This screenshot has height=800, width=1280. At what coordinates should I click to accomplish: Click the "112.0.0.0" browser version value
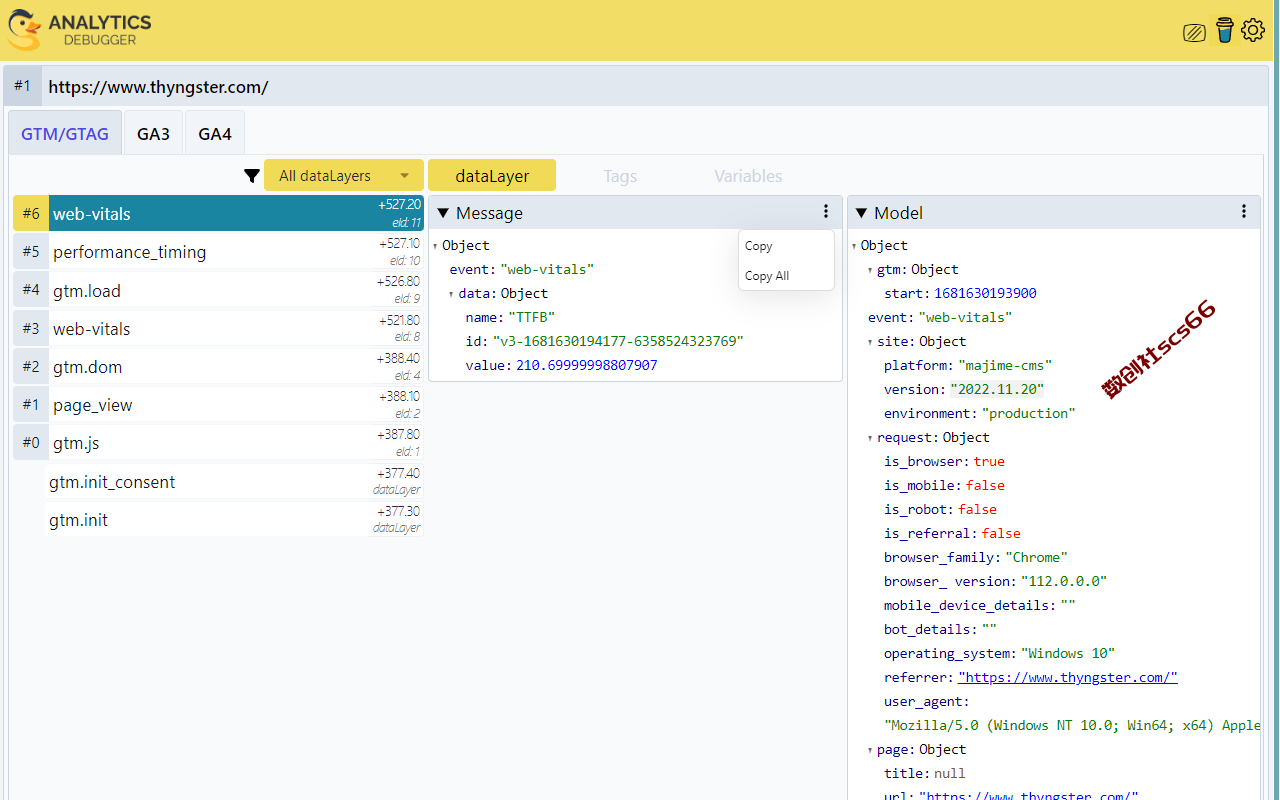(x=1064, y=581)
